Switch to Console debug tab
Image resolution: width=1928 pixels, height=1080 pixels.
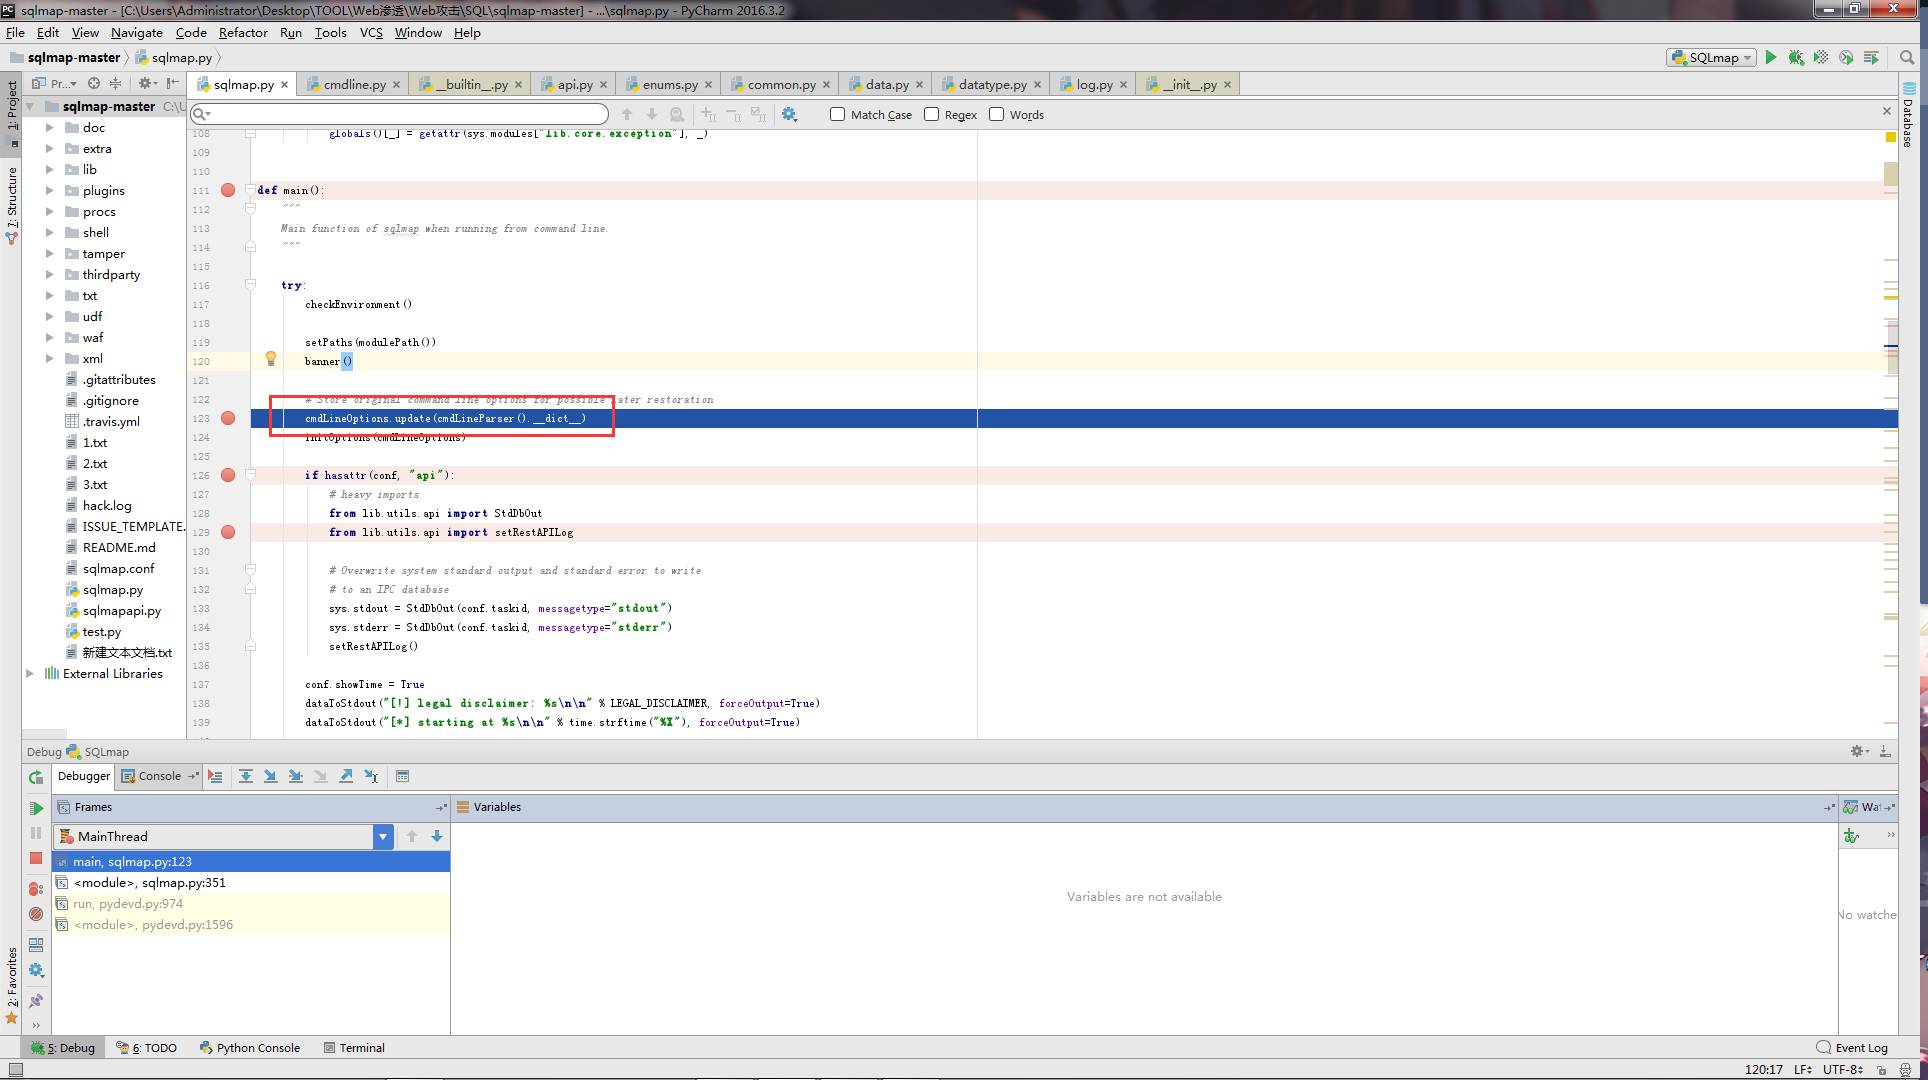(x=159, y=776)
